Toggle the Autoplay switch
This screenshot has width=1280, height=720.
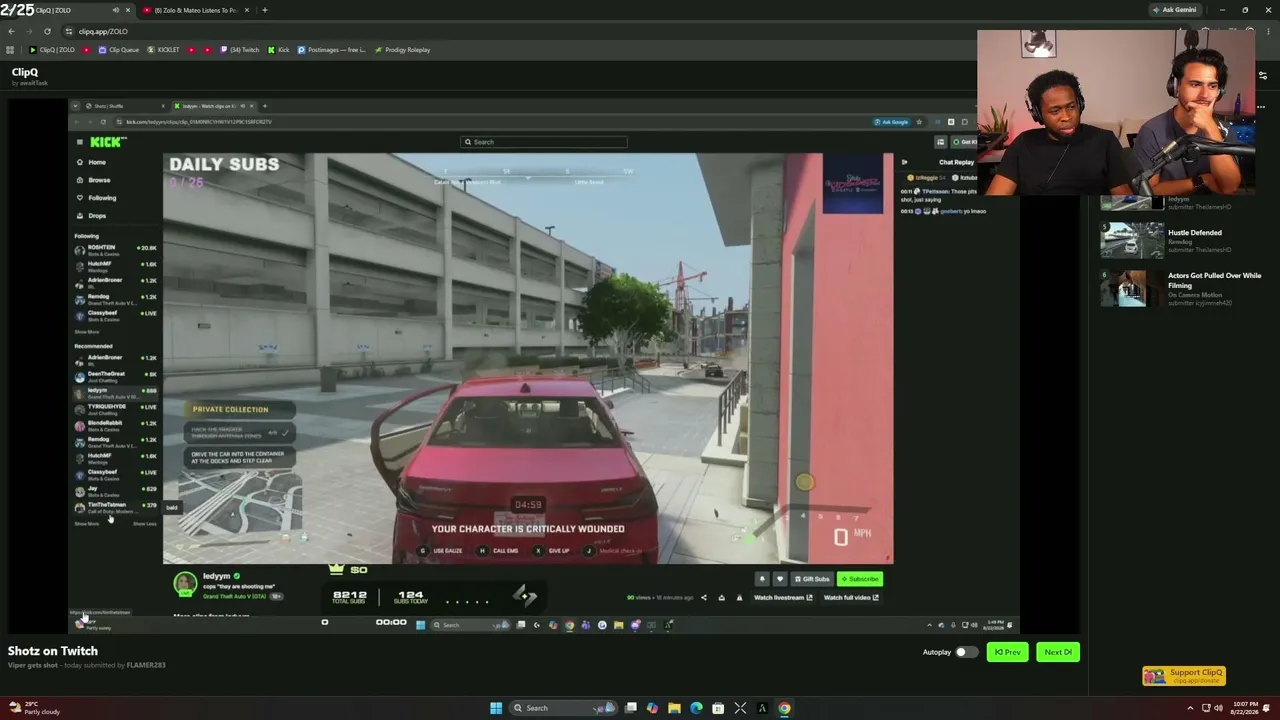tap(966, 652)
